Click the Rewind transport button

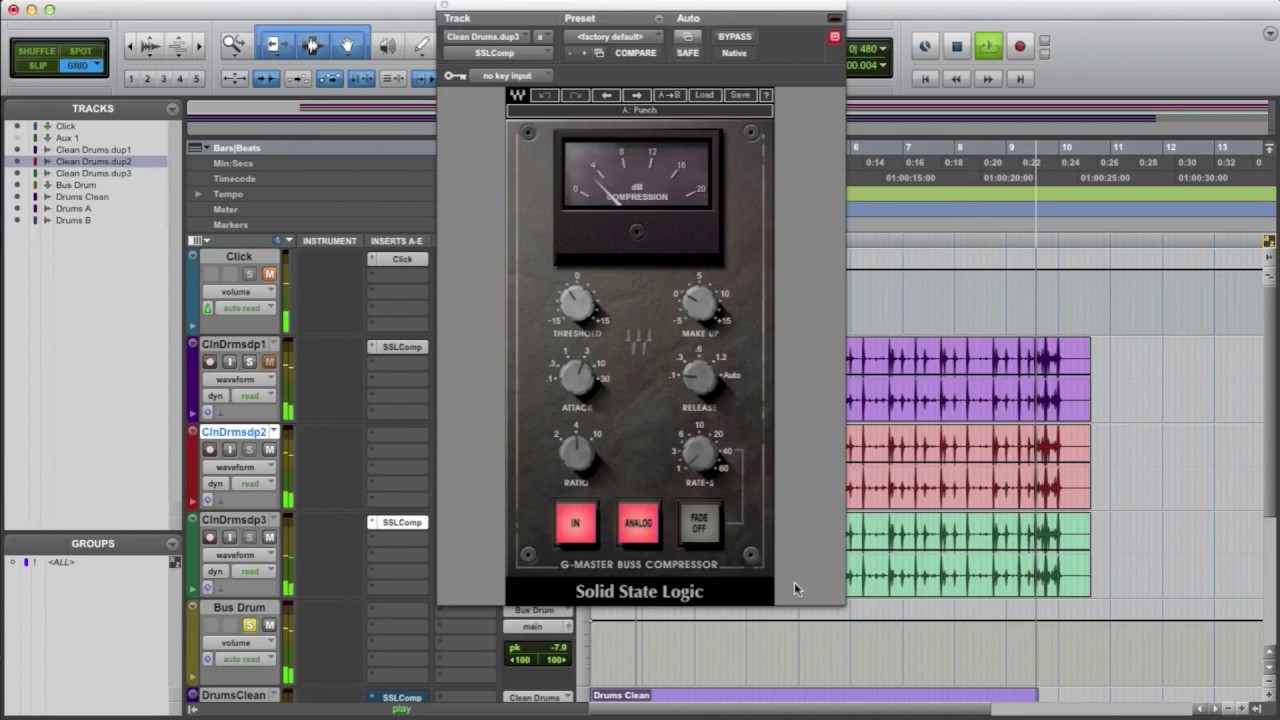pos(956,78)
